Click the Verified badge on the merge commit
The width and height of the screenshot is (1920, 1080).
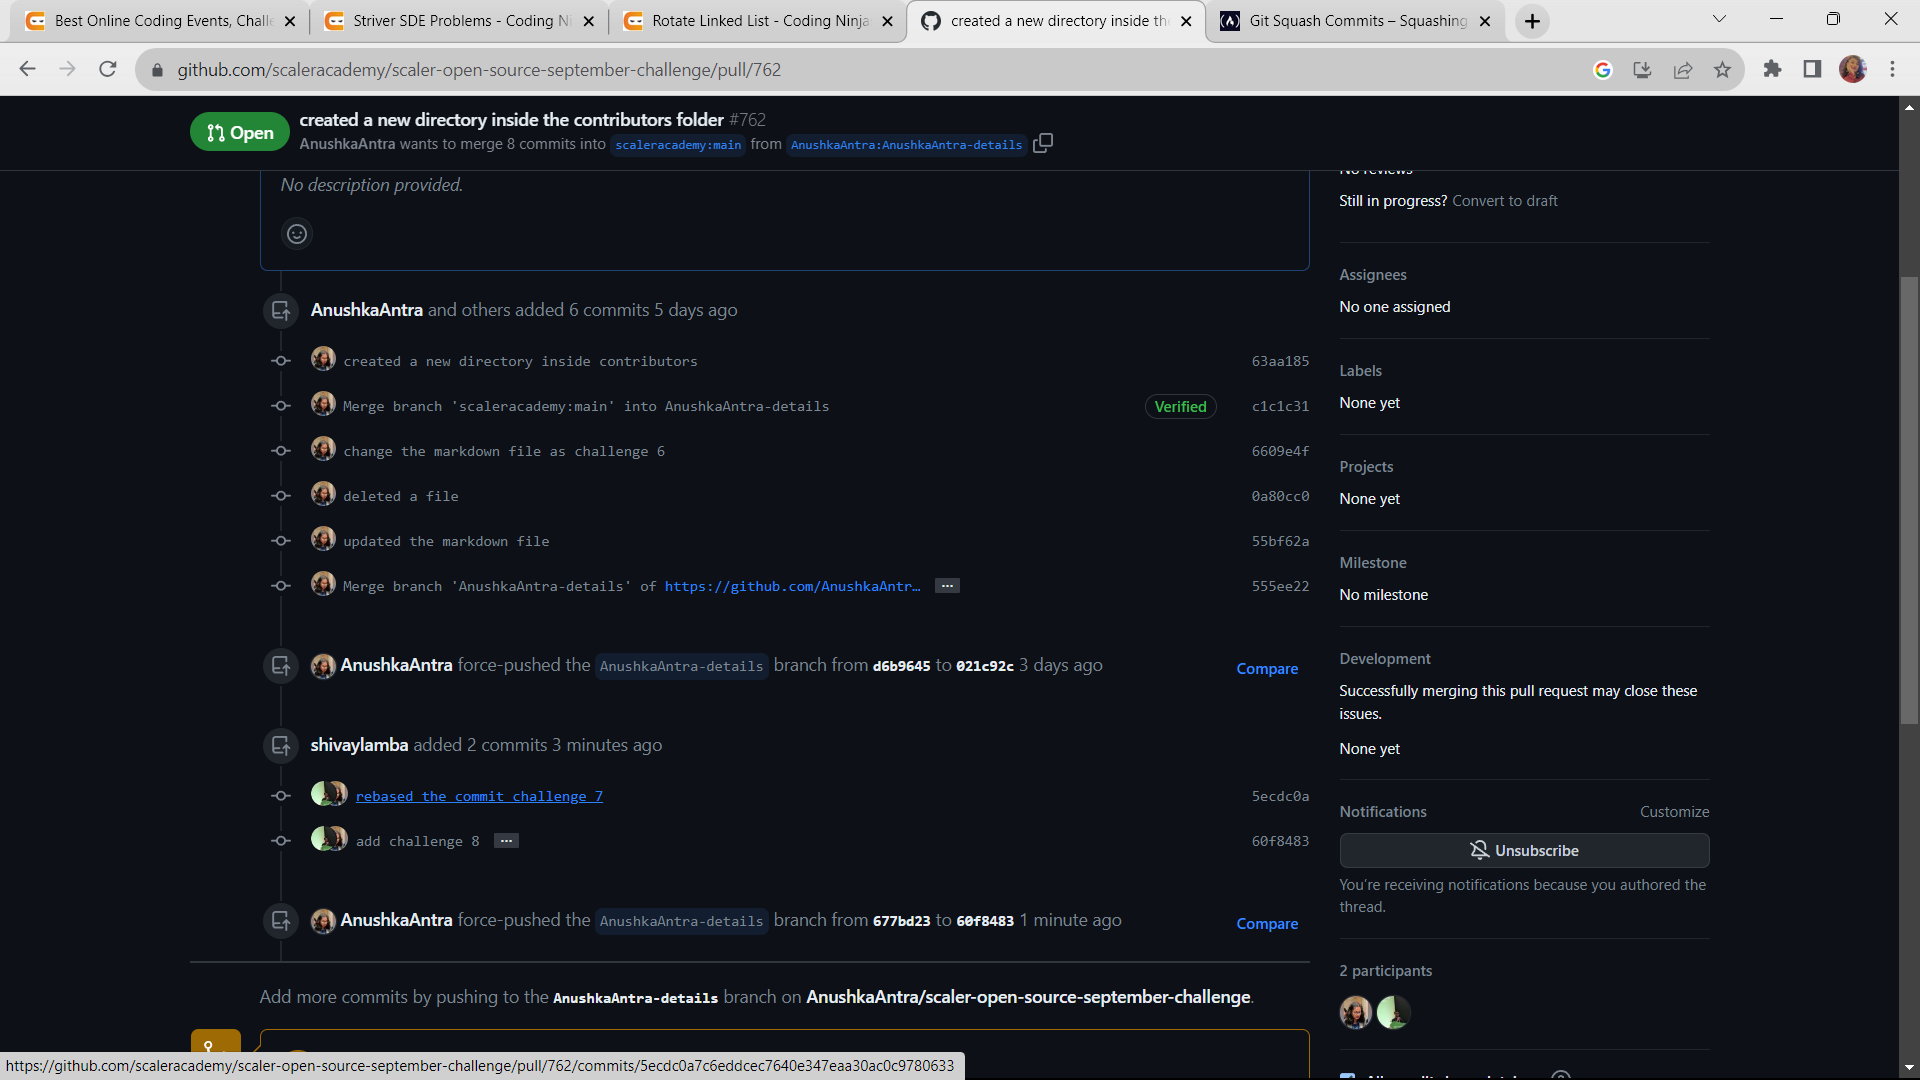click(1180, 406)
